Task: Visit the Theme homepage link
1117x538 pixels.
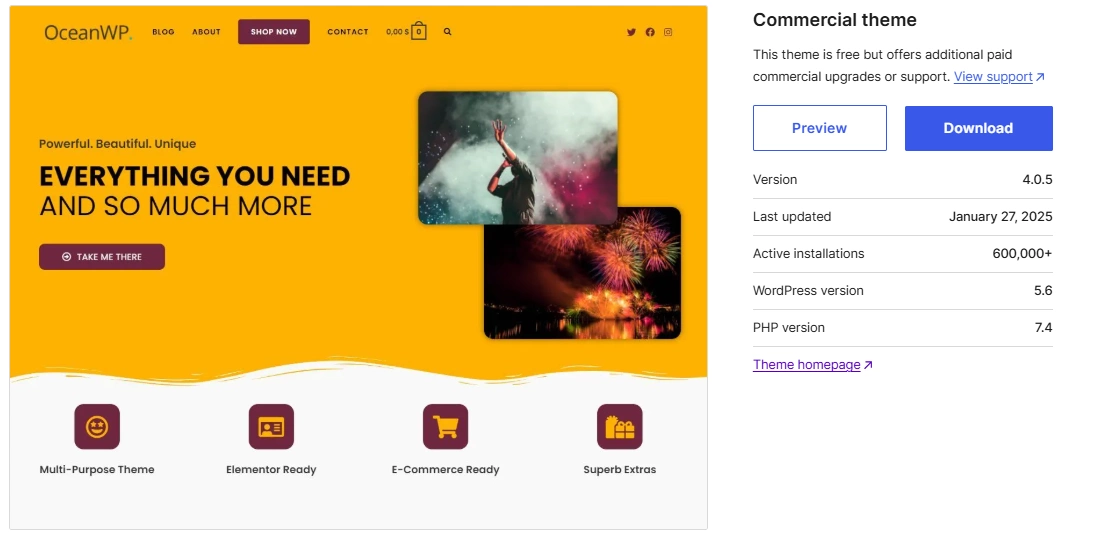Action: (806, 365)
